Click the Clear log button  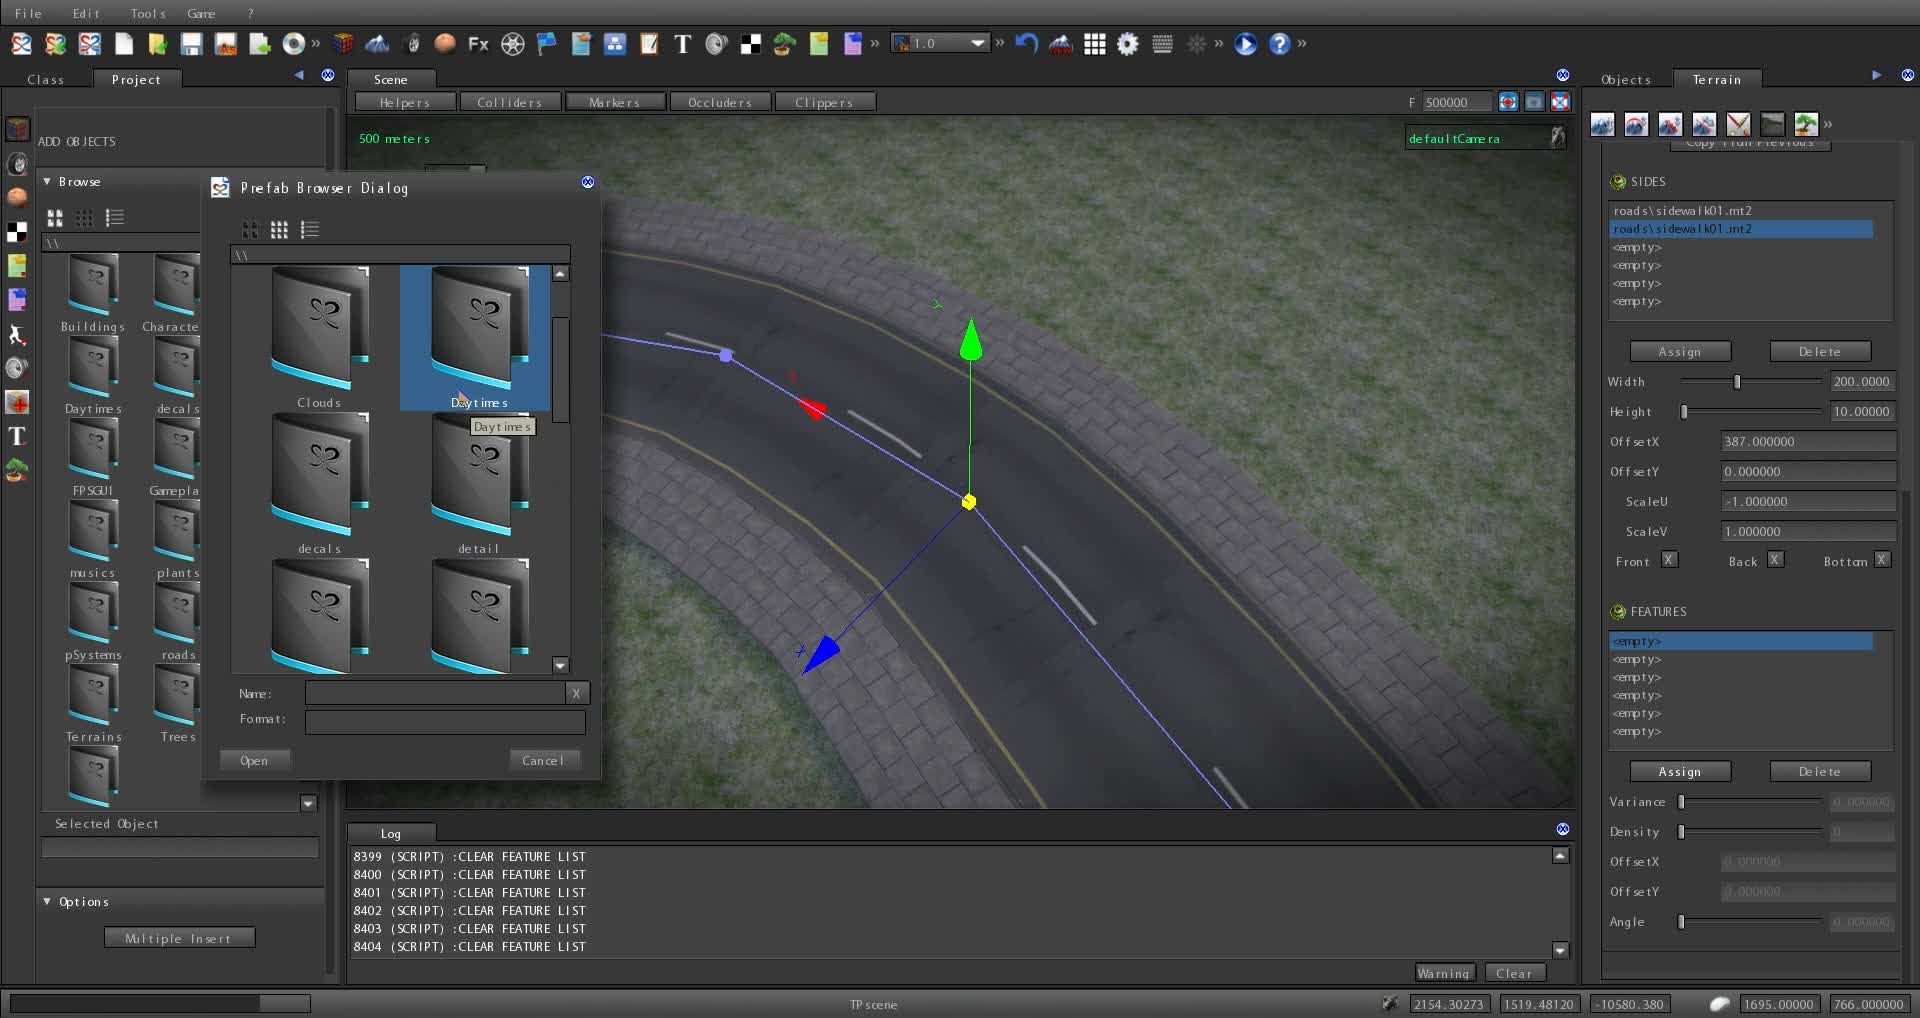point(1514,973)
